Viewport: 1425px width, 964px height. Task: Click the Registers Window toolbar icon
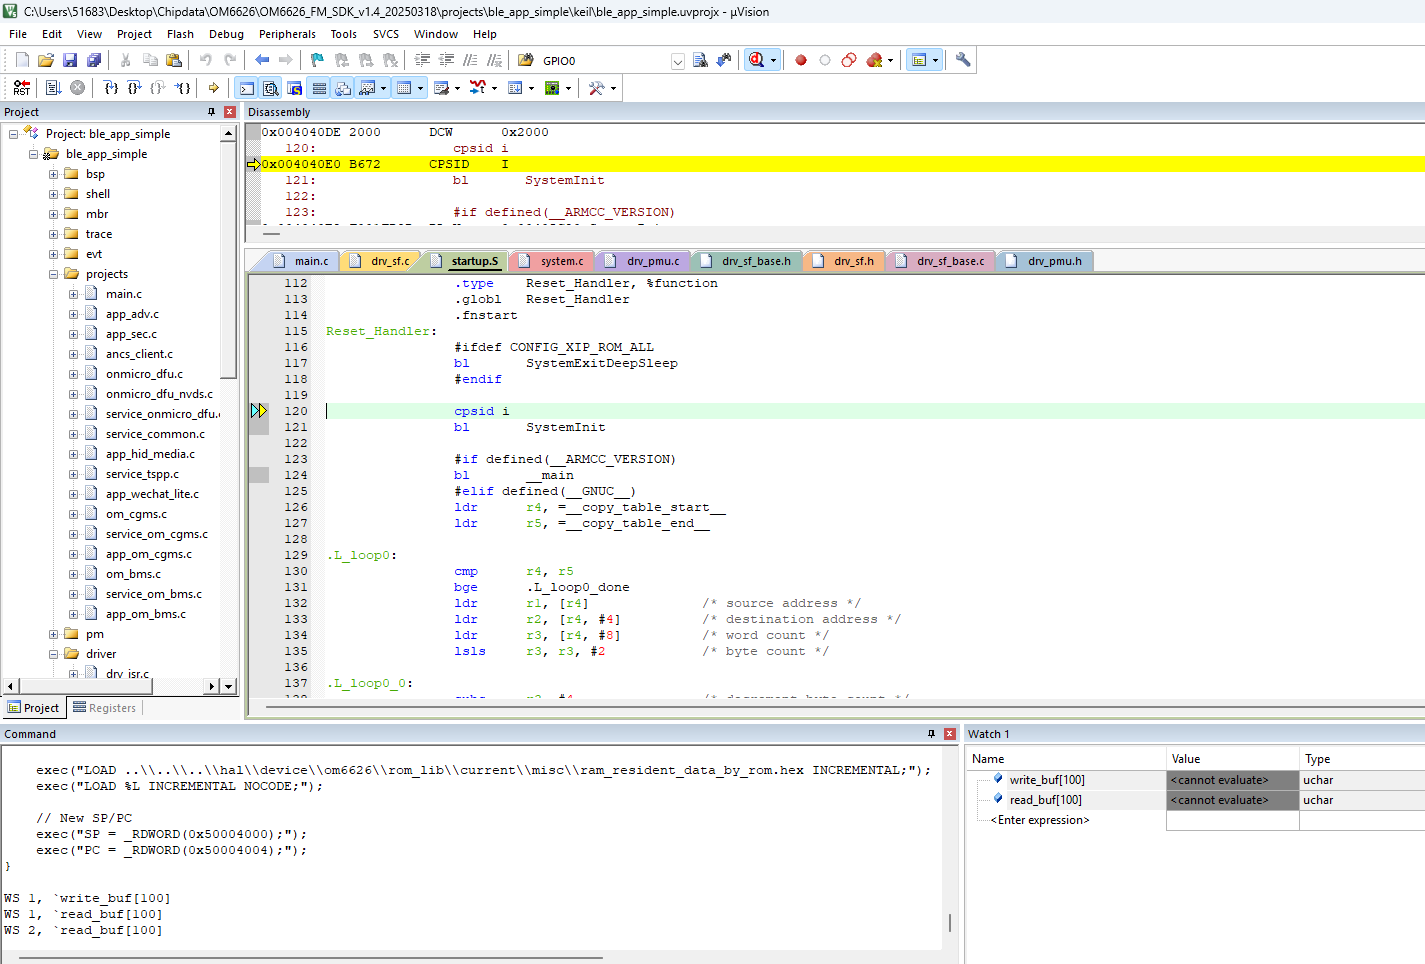(319, 88)
